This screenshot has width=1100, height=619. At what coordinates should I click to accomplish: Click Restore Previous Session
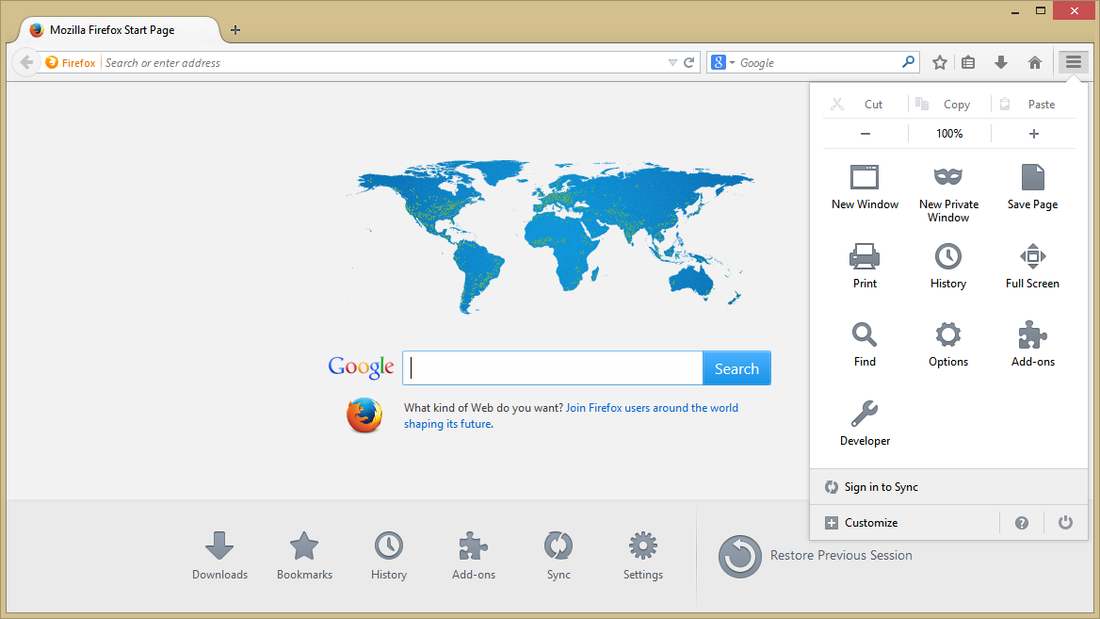tap(815, 556)
